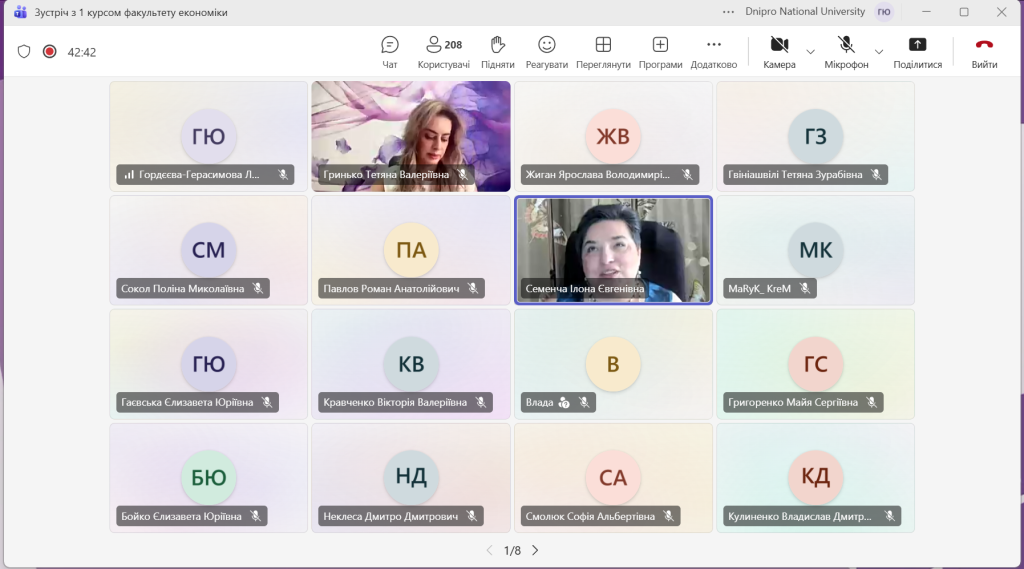
Task: Open the Чат panel
Action: [390, 52]
